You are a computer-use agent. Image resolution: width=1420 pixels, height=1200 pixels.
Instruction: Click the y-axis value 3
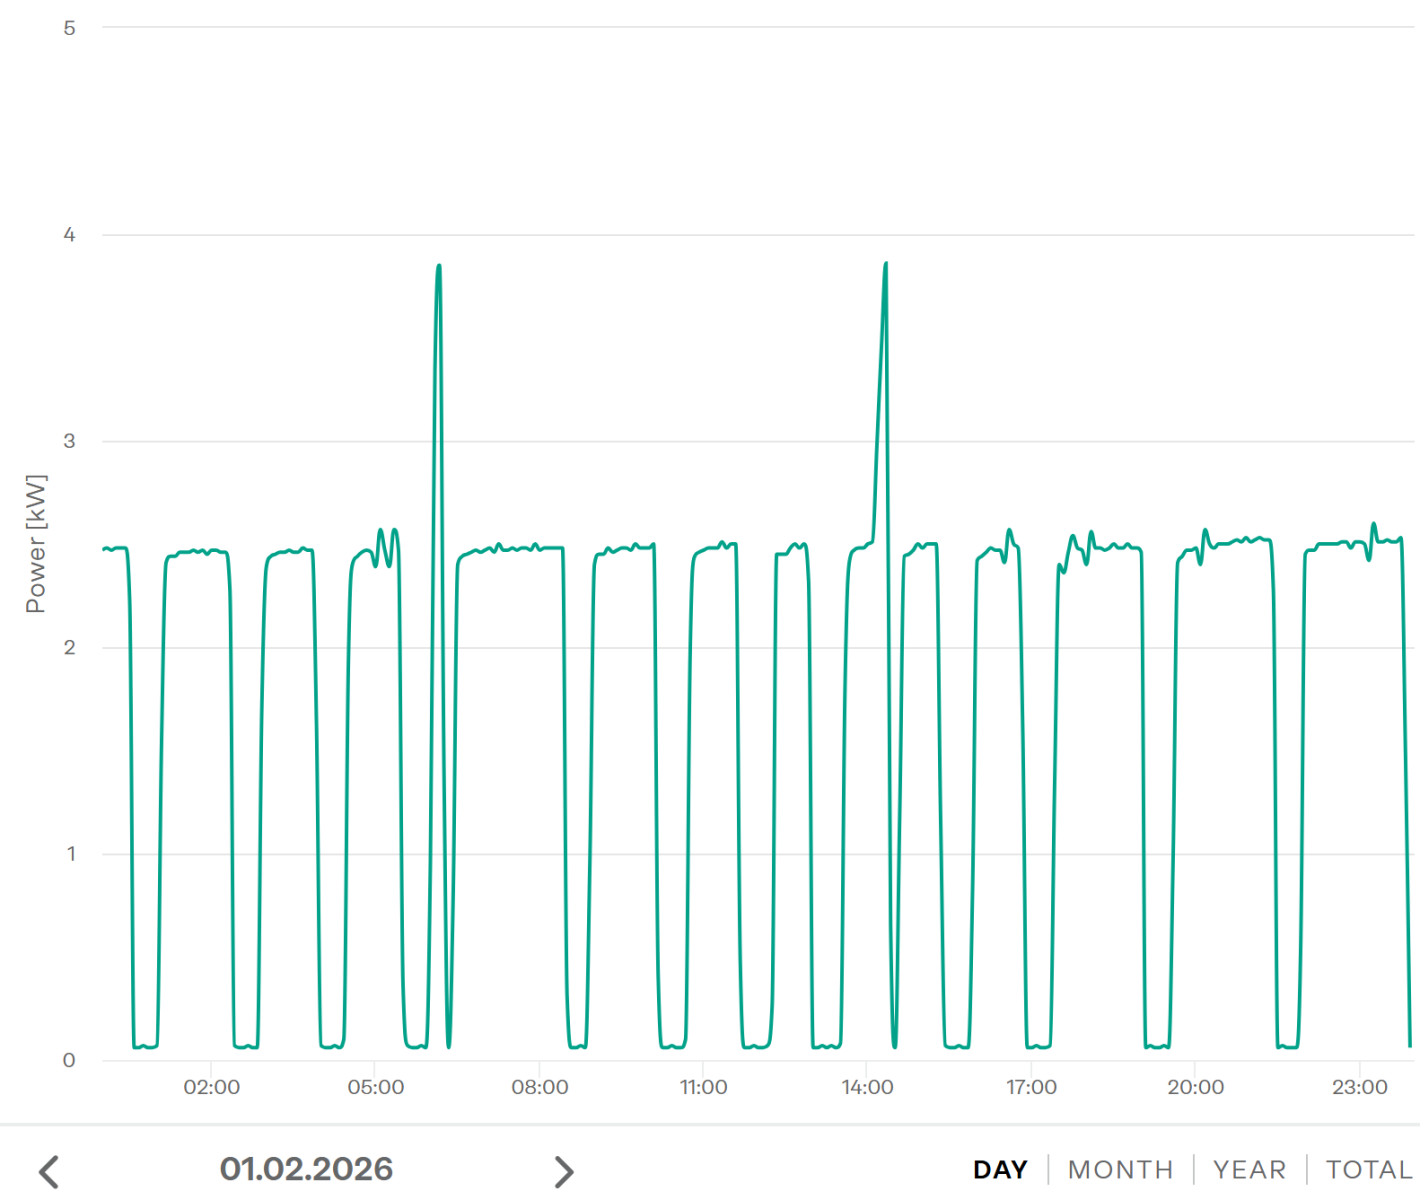point(69,441)
